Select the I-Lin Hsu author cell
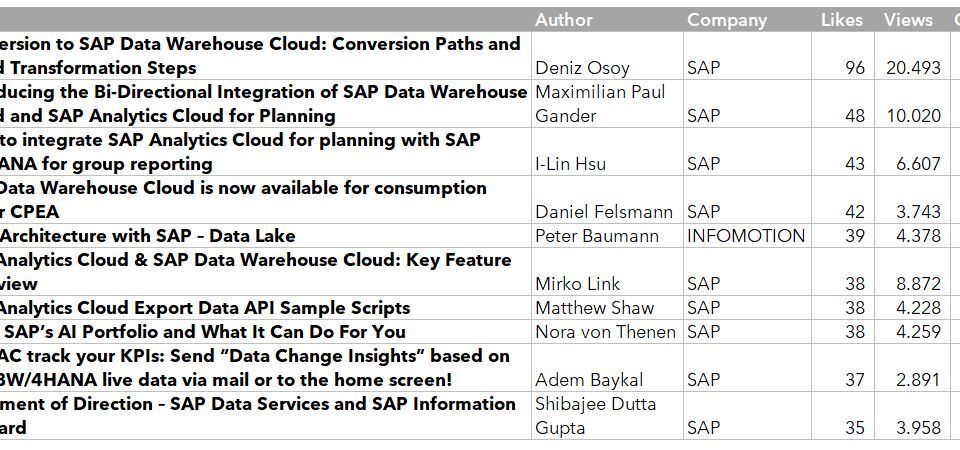 (607, 152)
